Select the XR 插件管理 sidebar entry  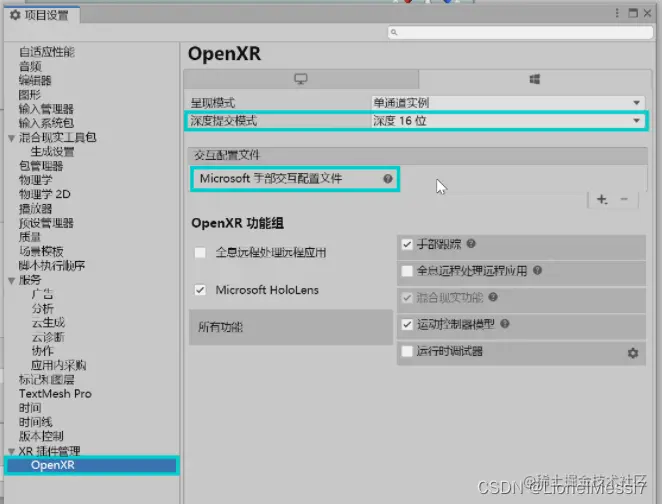49,451
